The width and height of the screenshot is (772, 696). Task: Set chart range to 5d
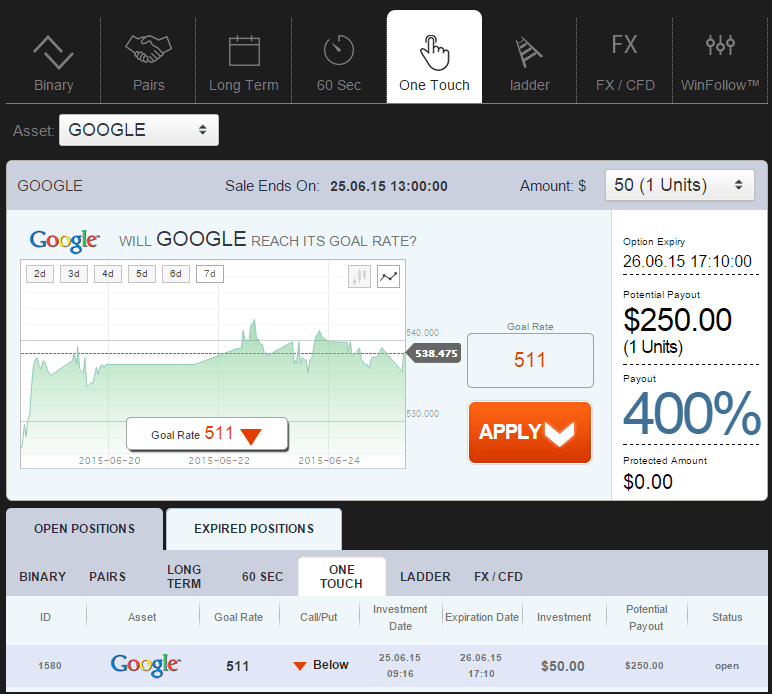click(142, 274)
